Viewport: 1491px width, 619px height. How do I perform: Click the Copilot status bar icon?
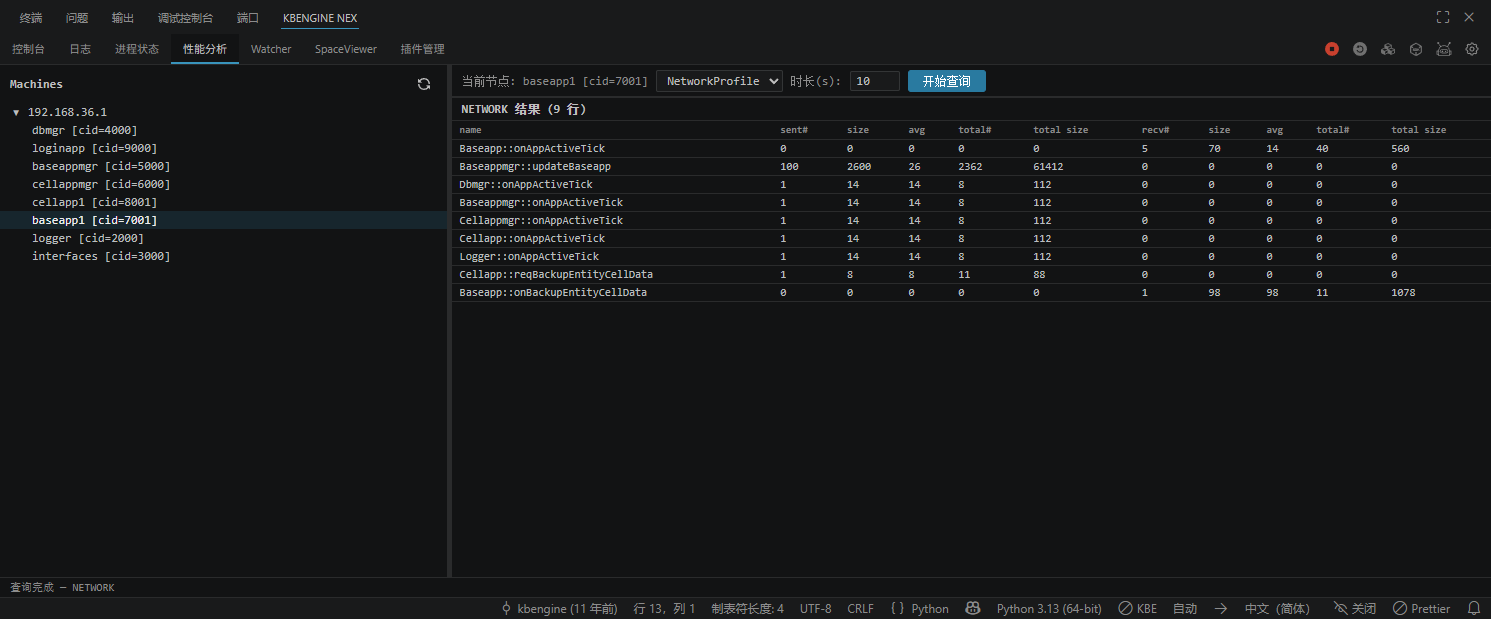click(x=972, y=608)
